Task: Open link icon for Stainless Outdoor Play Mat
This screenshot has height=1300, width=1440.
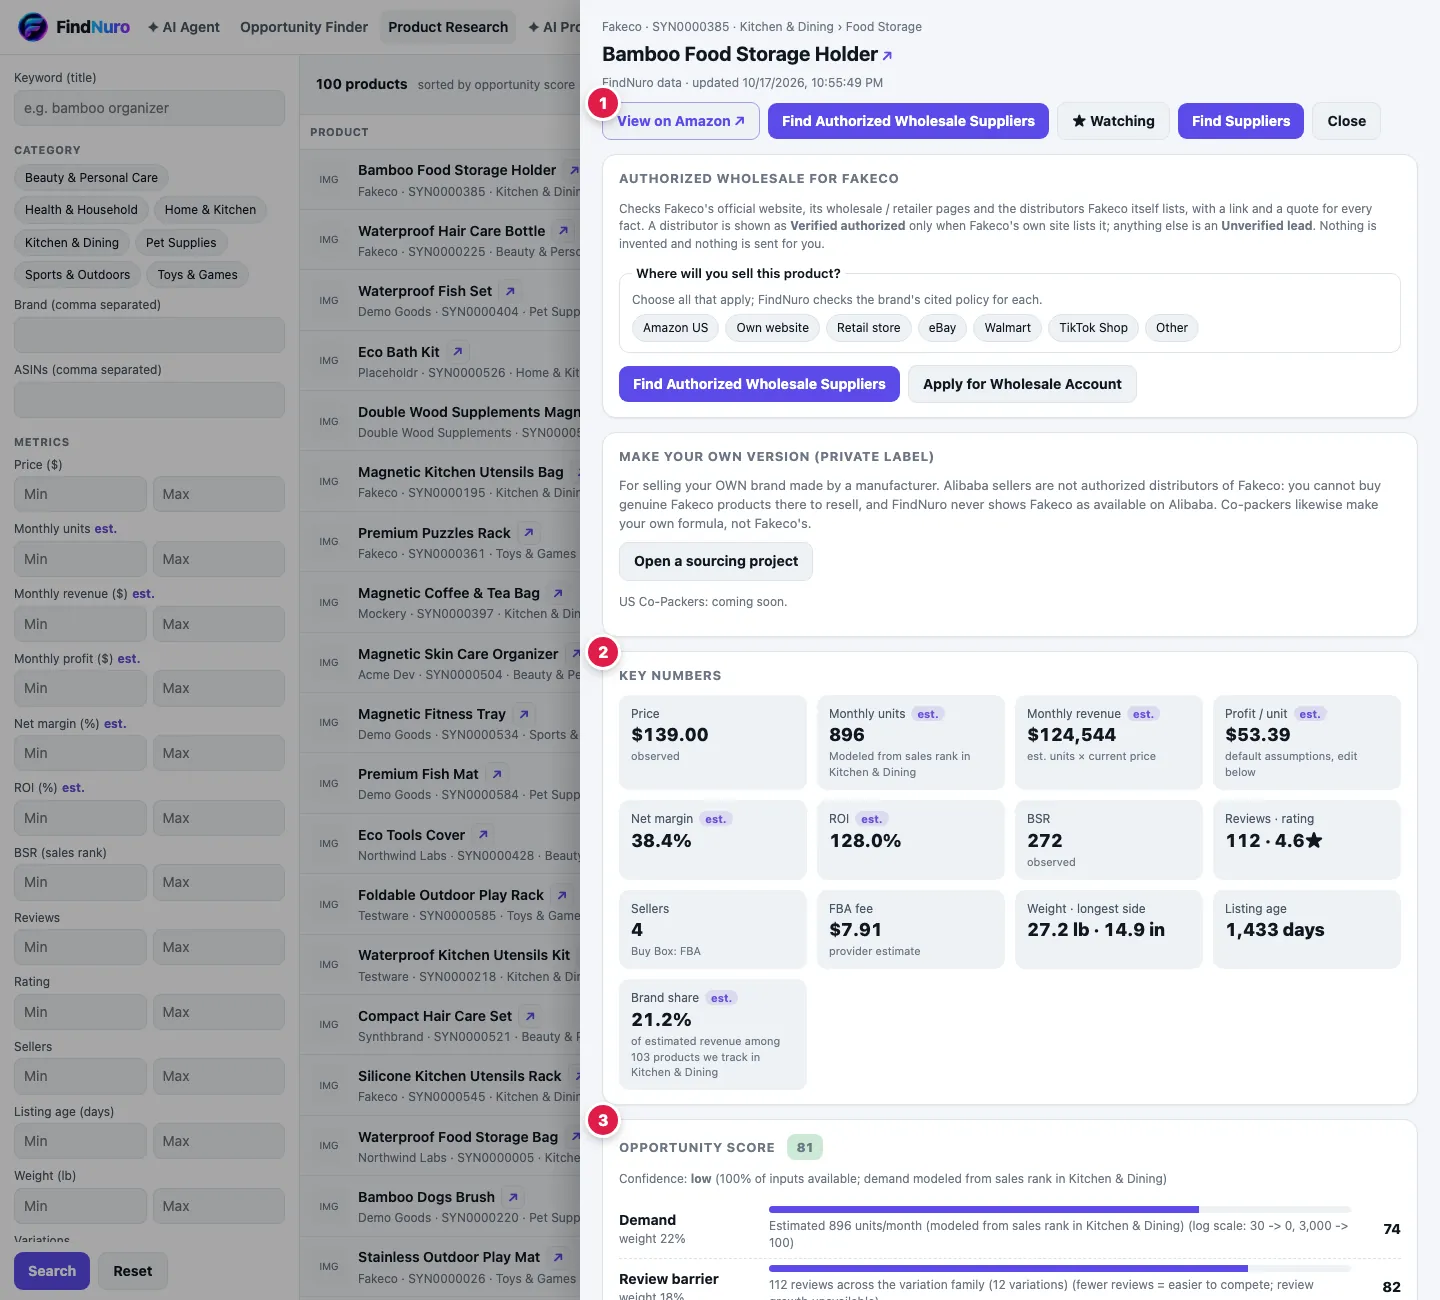Action: pyautogui.click(x=557, y=1257)
